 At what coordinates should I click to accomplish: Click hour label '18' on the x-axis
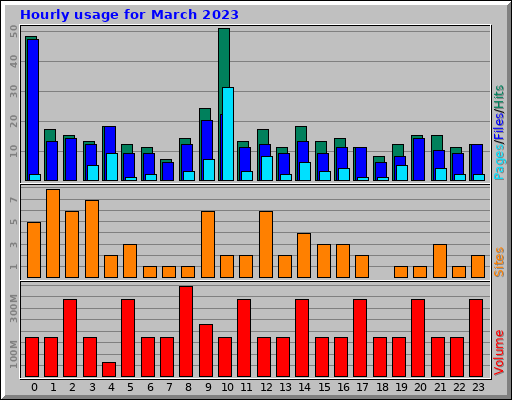click(382, 387)
